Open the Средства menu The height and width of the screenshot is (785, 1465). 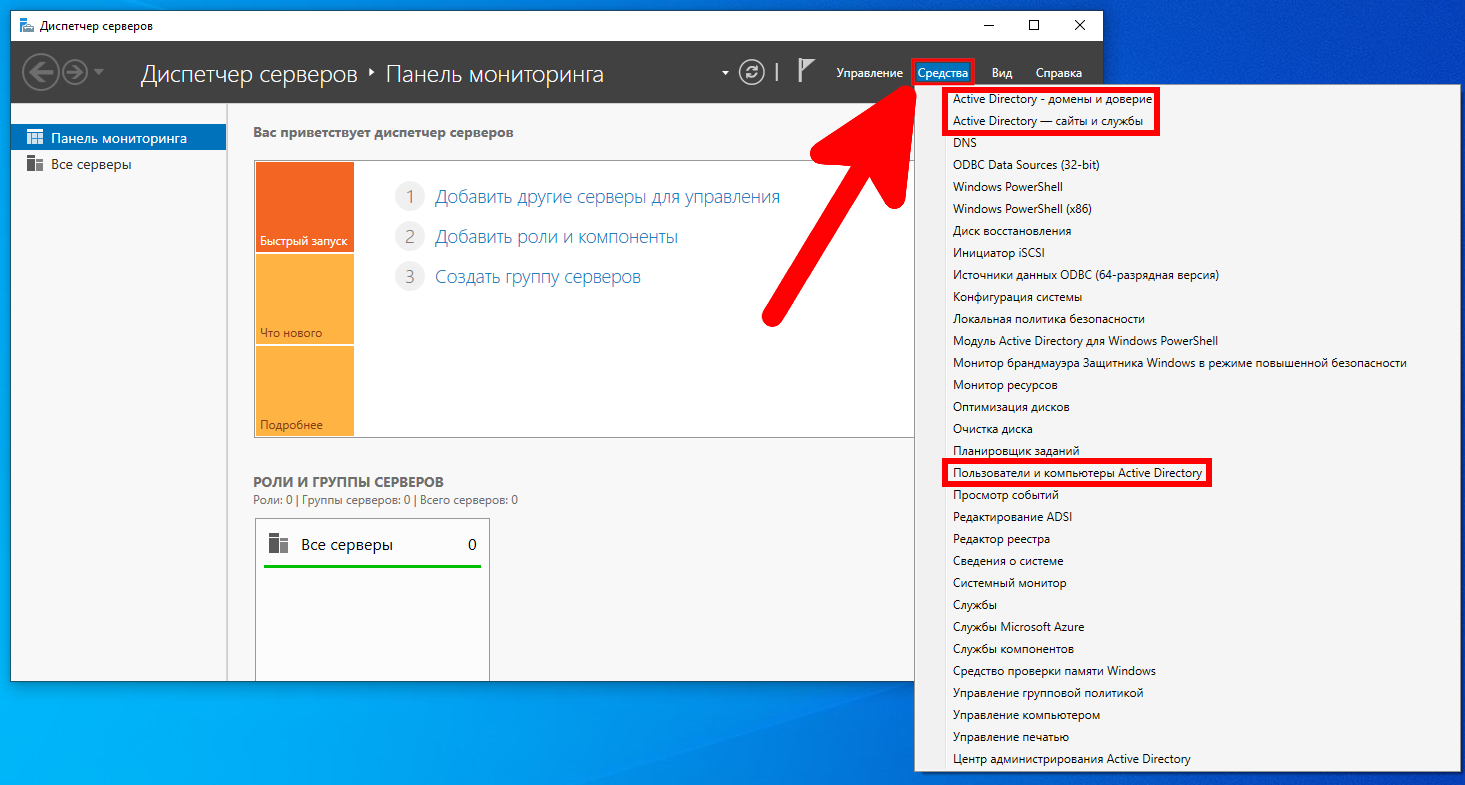943,73
